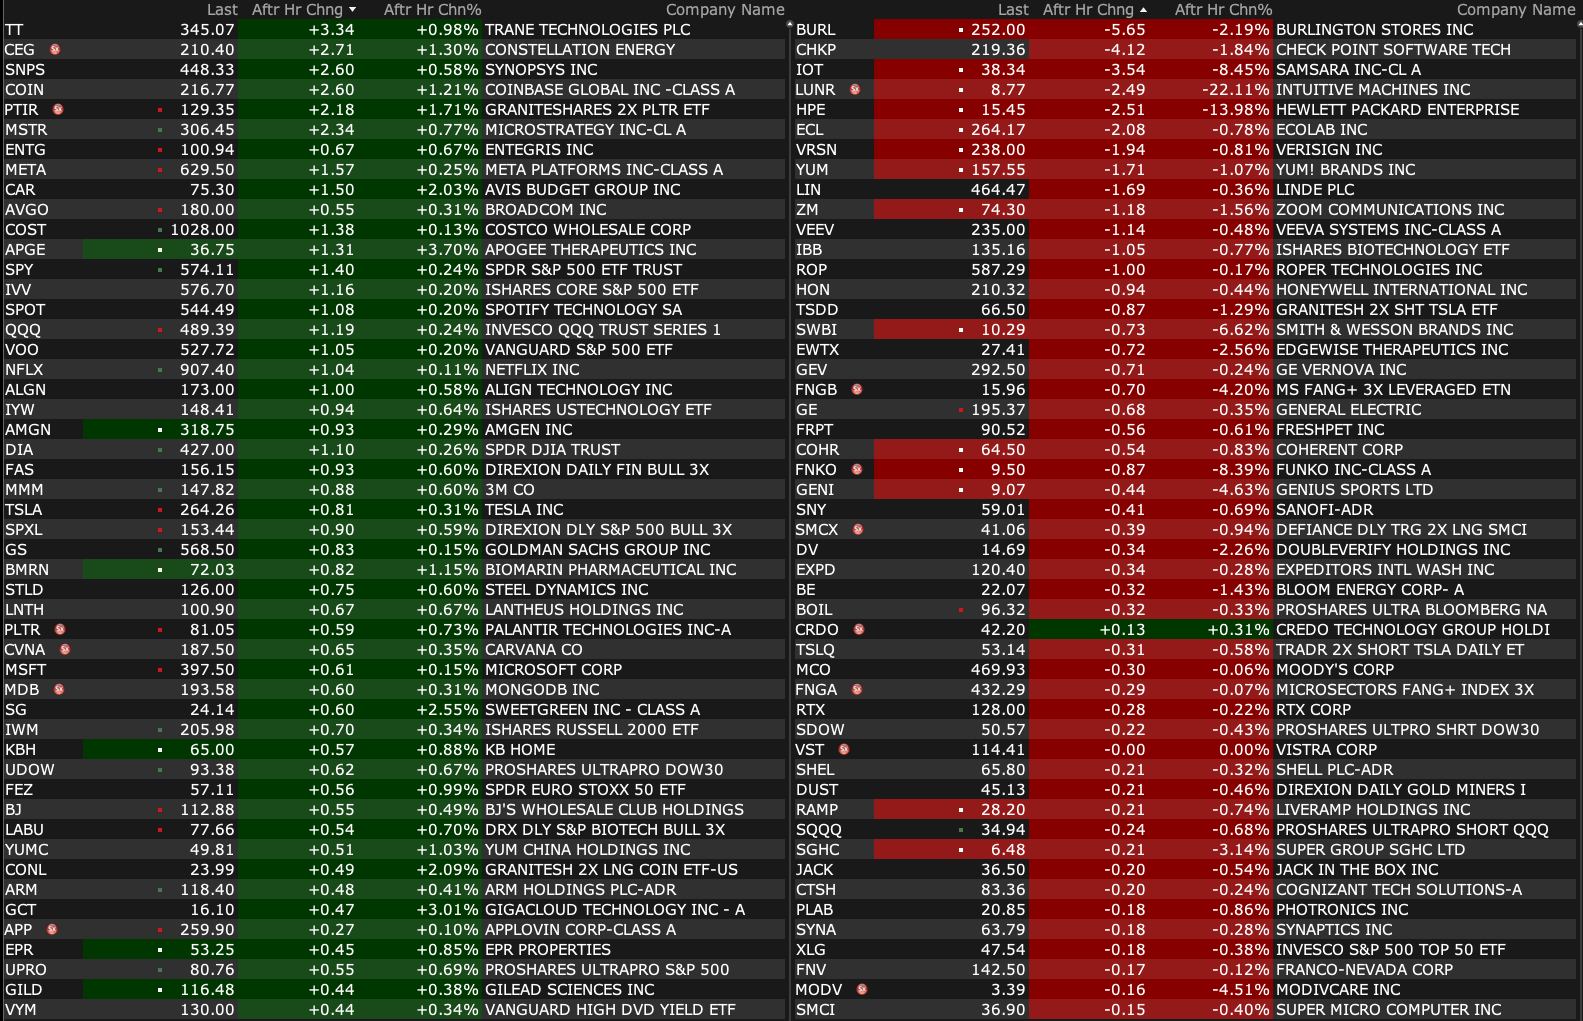Click the red badge icon next to MODV
The height and width of the screenshot is (1021, 1583).
click(862, 989)
